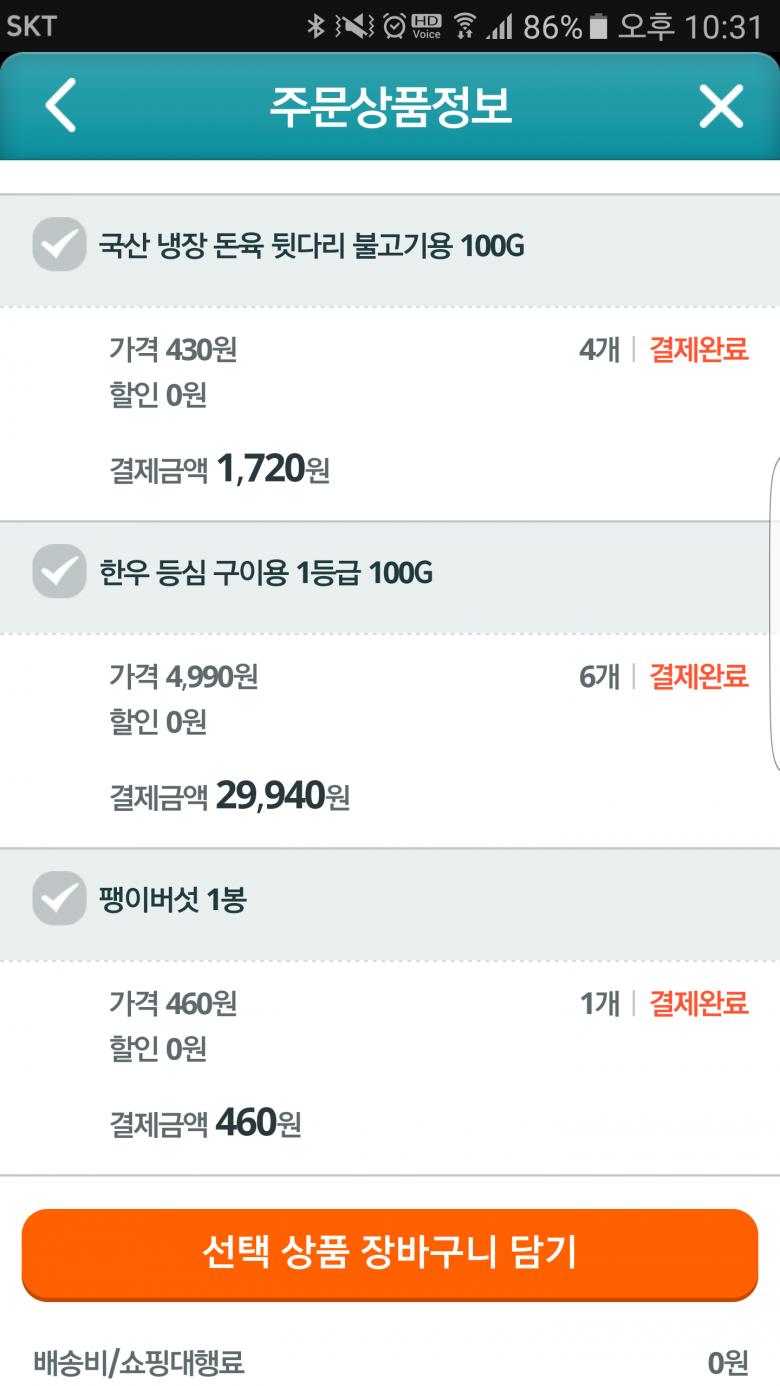Tap 결제완료 status for 팽이버섯
This screenshot has width=780, height=1386.
coord(699,1003)
